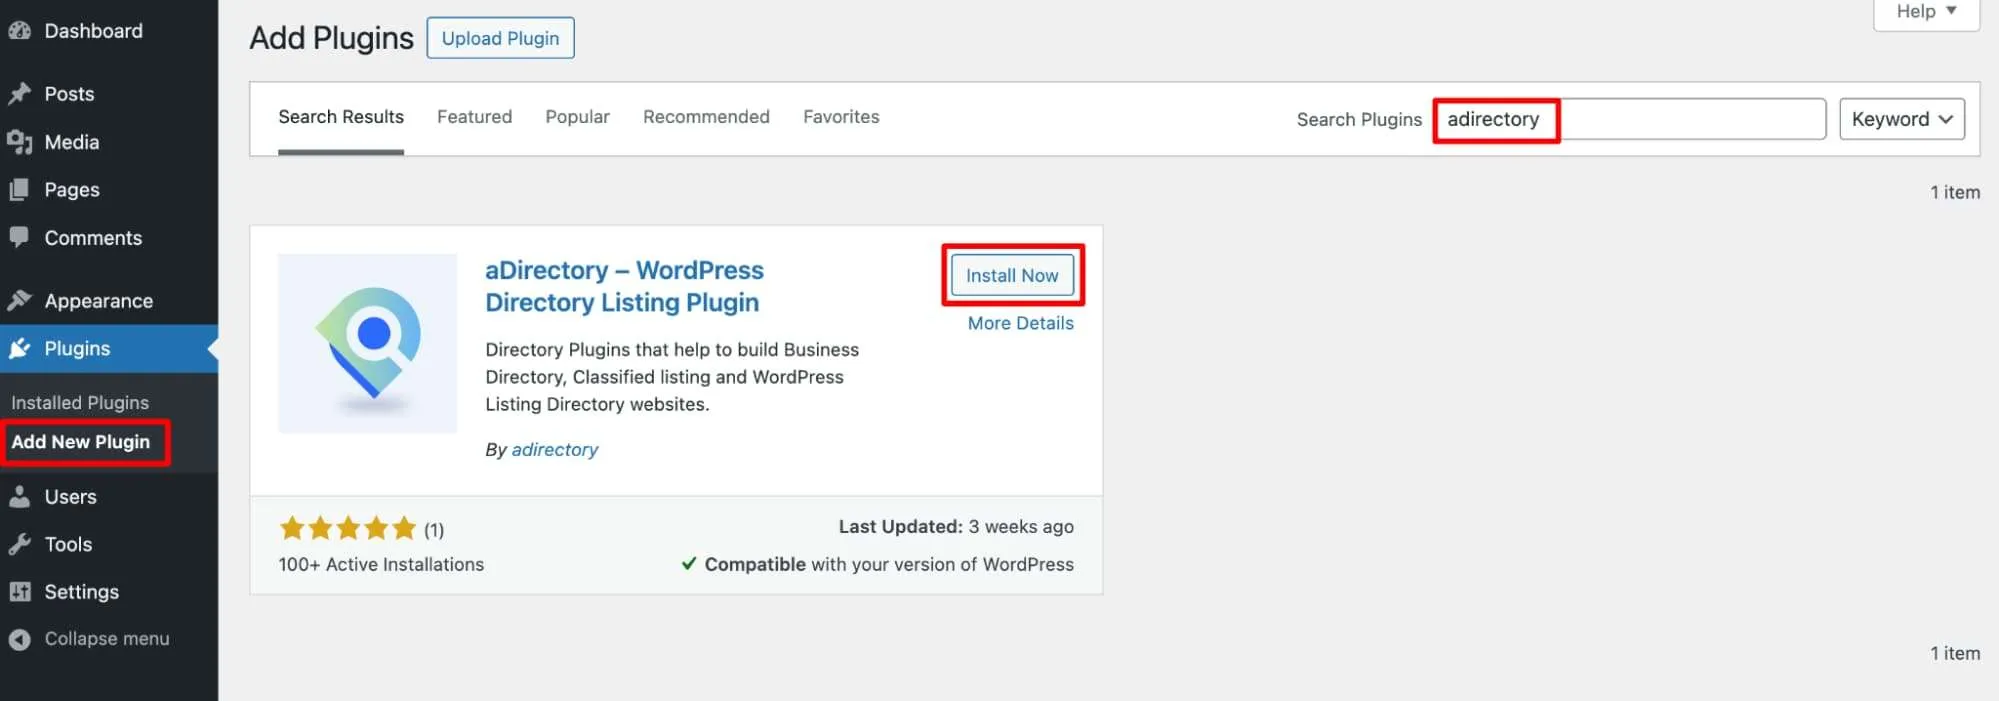Switch to the Featured tab

click(474, 117)
